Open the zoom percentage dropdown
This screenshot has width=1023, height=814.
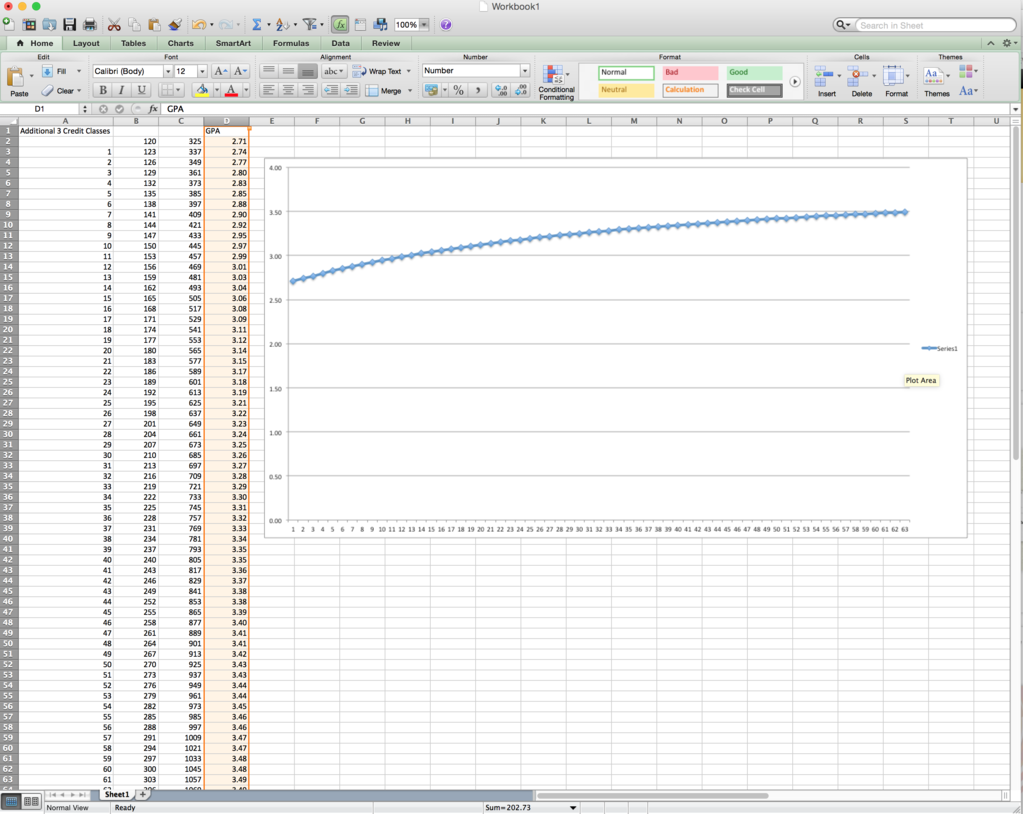point(424,25)
